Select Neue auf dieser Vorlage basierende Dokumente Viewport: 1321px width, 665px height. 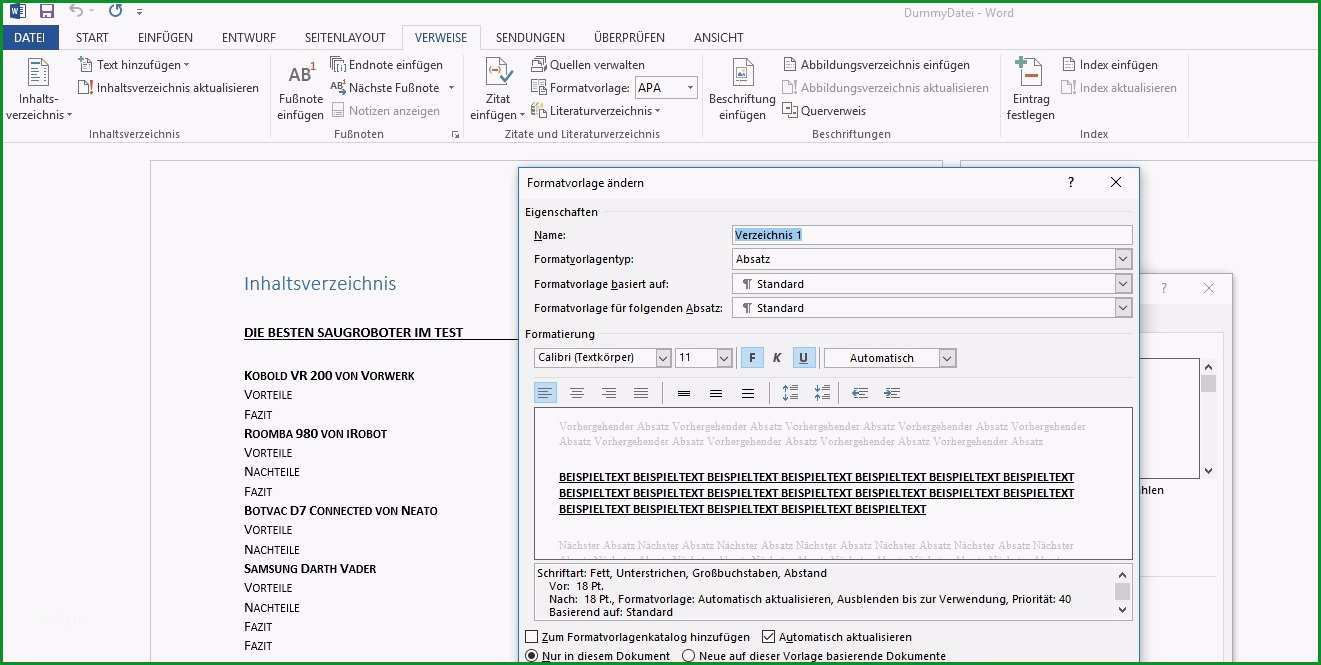[688, 656]
